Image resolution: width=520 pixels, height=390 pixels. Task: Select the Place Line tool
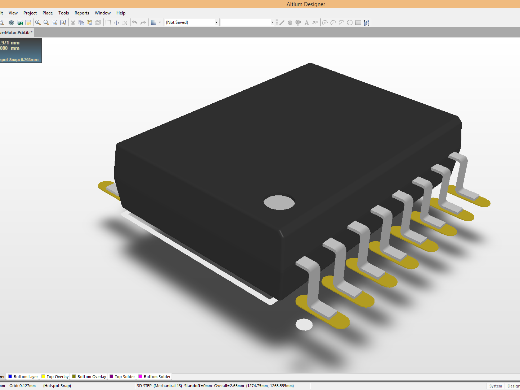281,22
